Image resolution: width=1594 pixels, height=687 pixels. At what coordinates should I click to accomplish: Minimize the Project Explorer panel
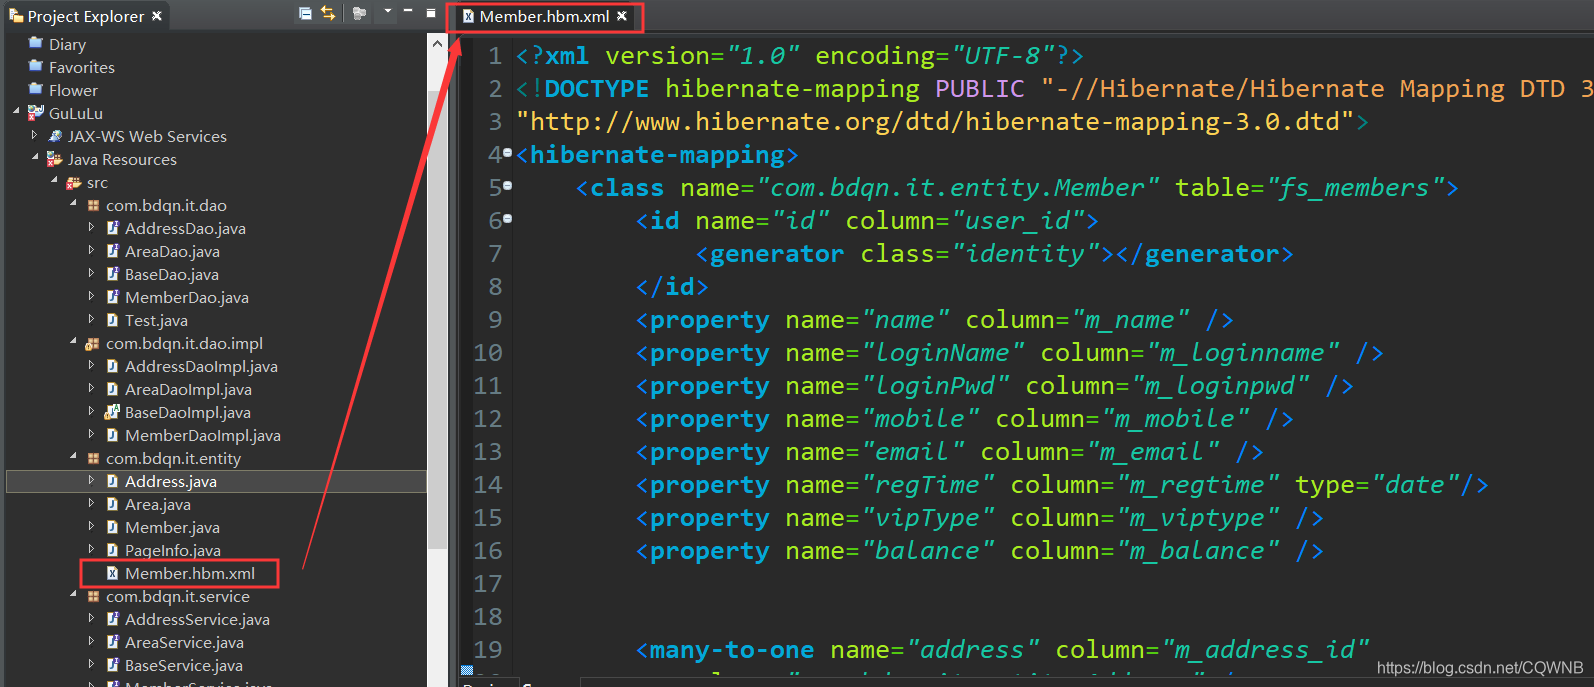click(408, 12)
